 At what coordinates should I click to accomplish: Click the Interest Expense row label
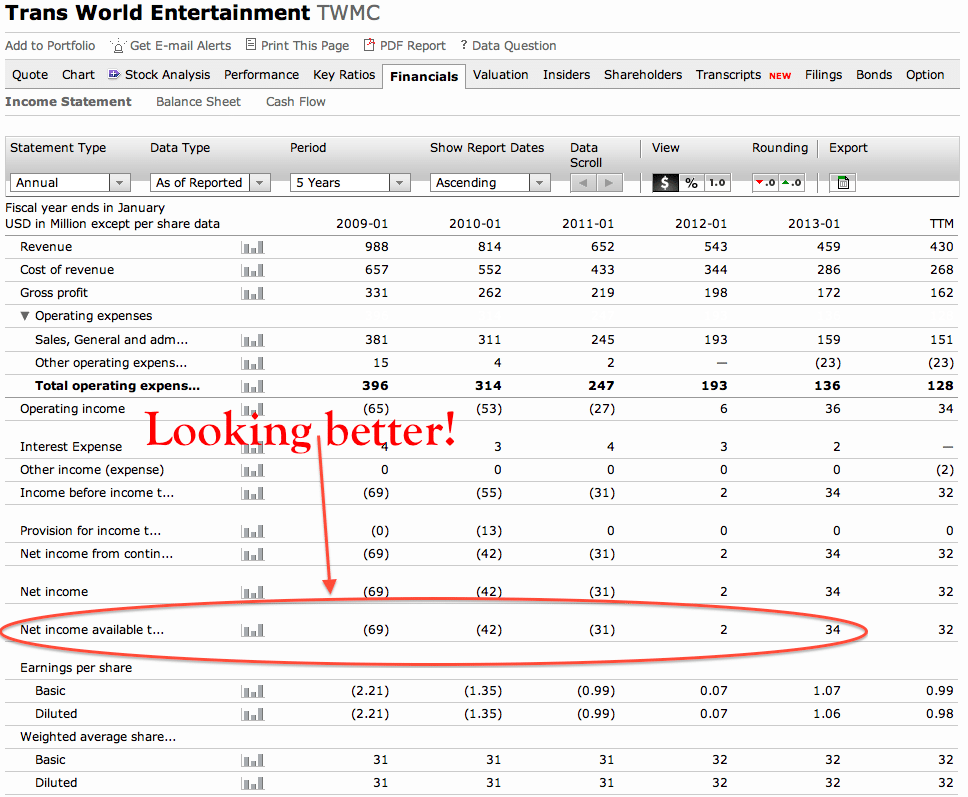[71, 446]
